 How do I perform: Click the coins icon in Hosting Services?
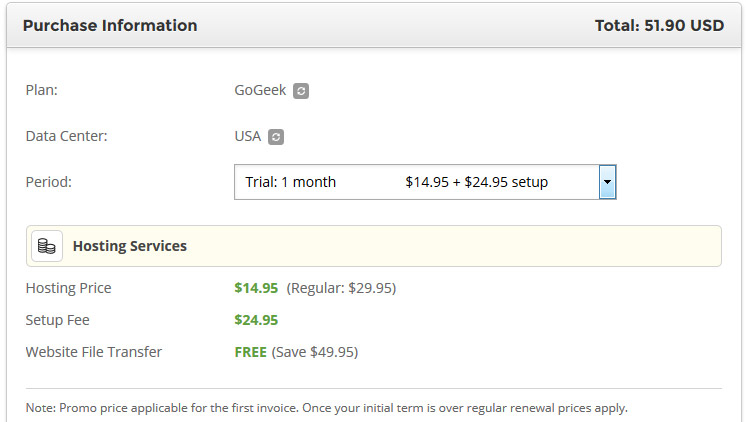pyautogui.click(x=47, y=246)
